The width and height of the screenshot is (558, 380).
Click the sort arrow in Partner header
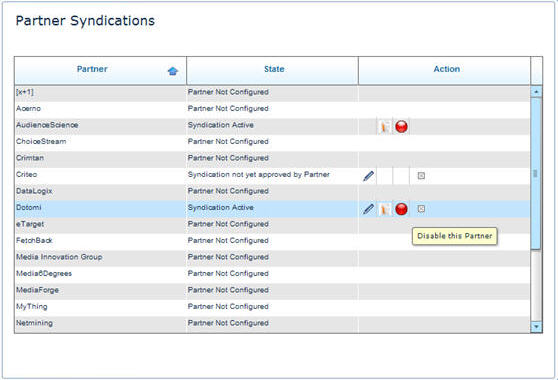(173, 71)
